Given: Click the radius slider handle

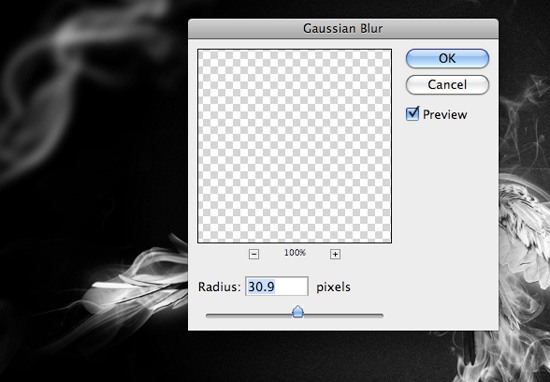Looking at the screenshot, I should click(298, 311).
